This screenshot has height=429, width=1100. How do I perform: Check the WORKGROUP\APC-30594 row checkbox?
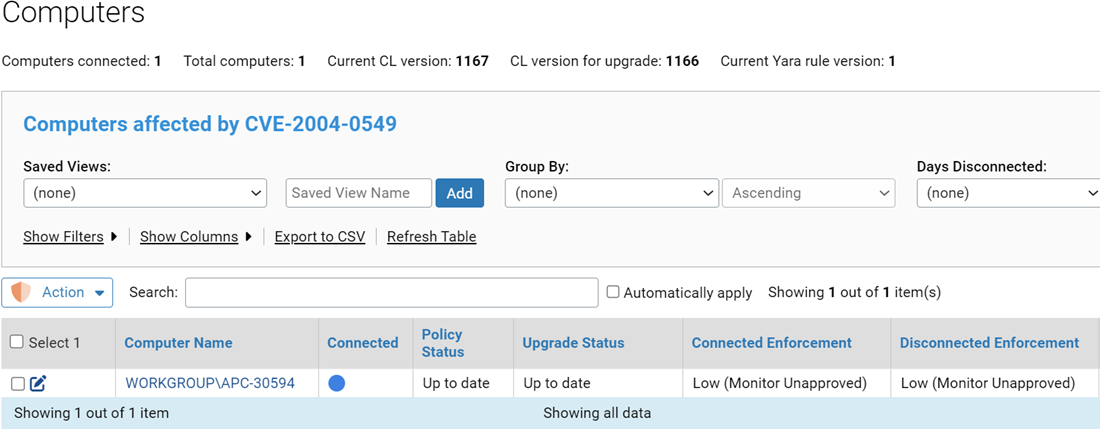pos(17,383)
